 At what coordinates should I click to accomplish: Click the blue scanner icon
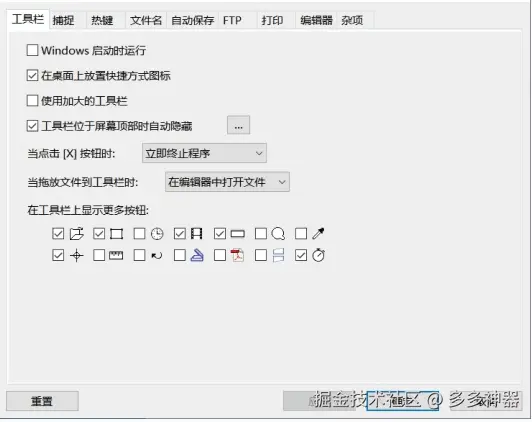[197, 255]
